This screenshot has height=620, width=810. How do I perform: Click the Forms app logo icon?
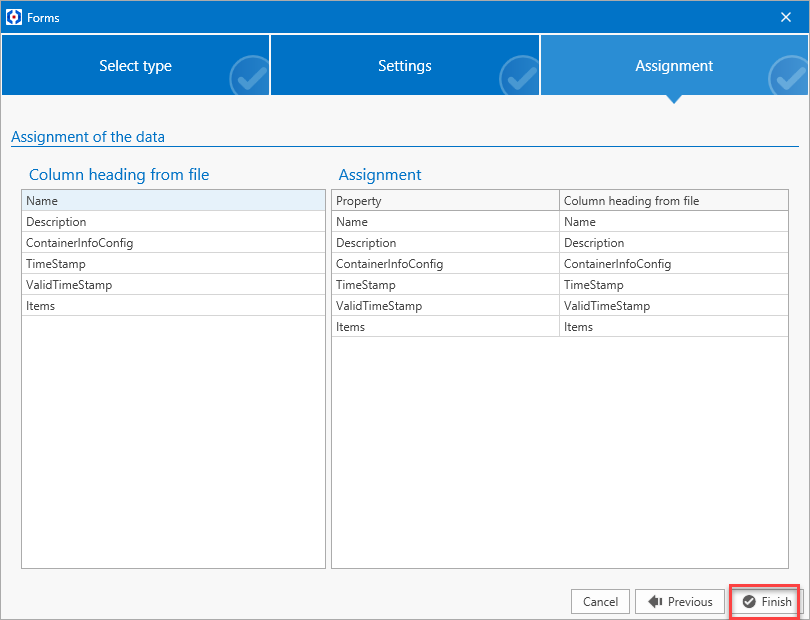(14, 17)
